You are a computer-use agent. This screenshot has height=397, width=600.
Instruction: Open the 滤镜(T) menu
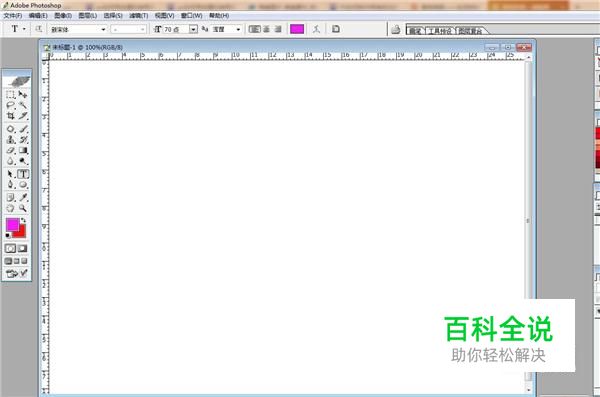(139, 16)
